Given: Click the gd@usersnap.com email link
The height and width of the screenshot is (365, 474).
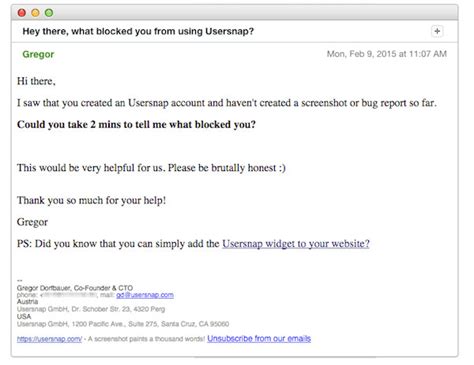Looking at the screenshot, I should (145, 295).
